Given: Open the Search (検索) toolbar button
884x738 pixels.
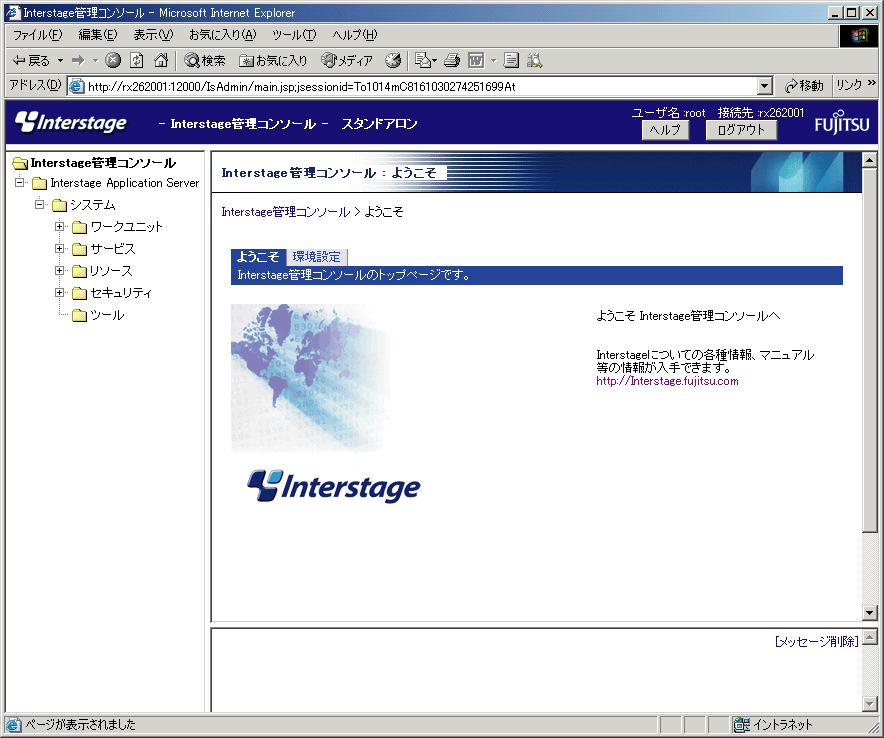Looking at the screenshot, I should (205, 60).
